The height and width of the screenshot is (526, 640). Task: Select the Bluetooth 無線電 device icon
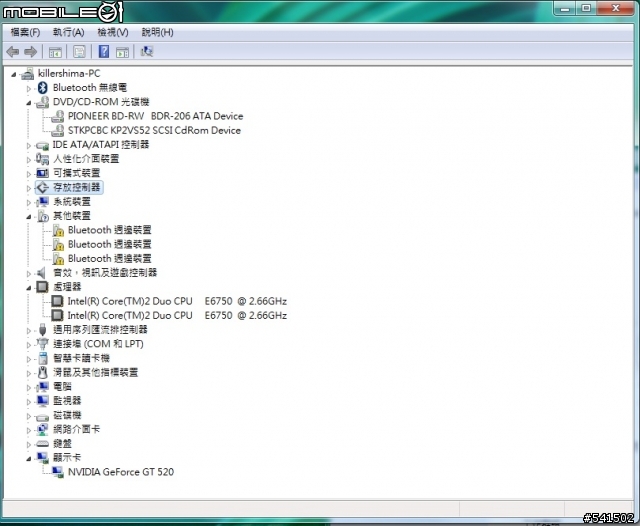point(42,88)
